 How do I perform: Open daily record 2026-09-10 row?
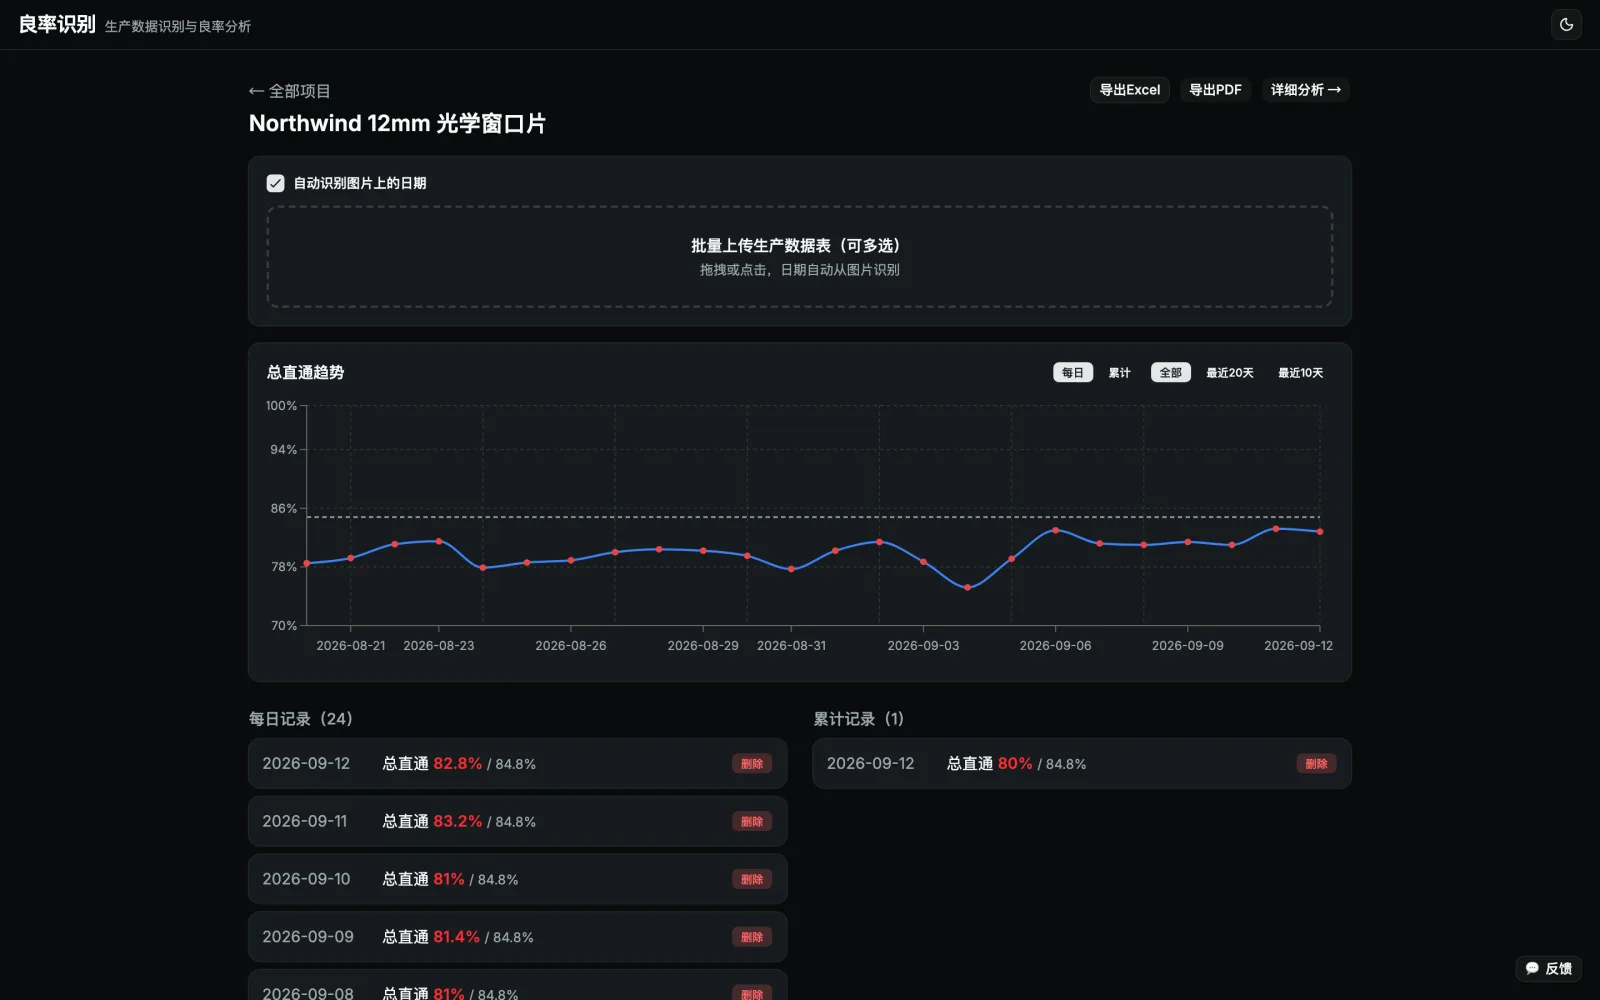point(517,880)
